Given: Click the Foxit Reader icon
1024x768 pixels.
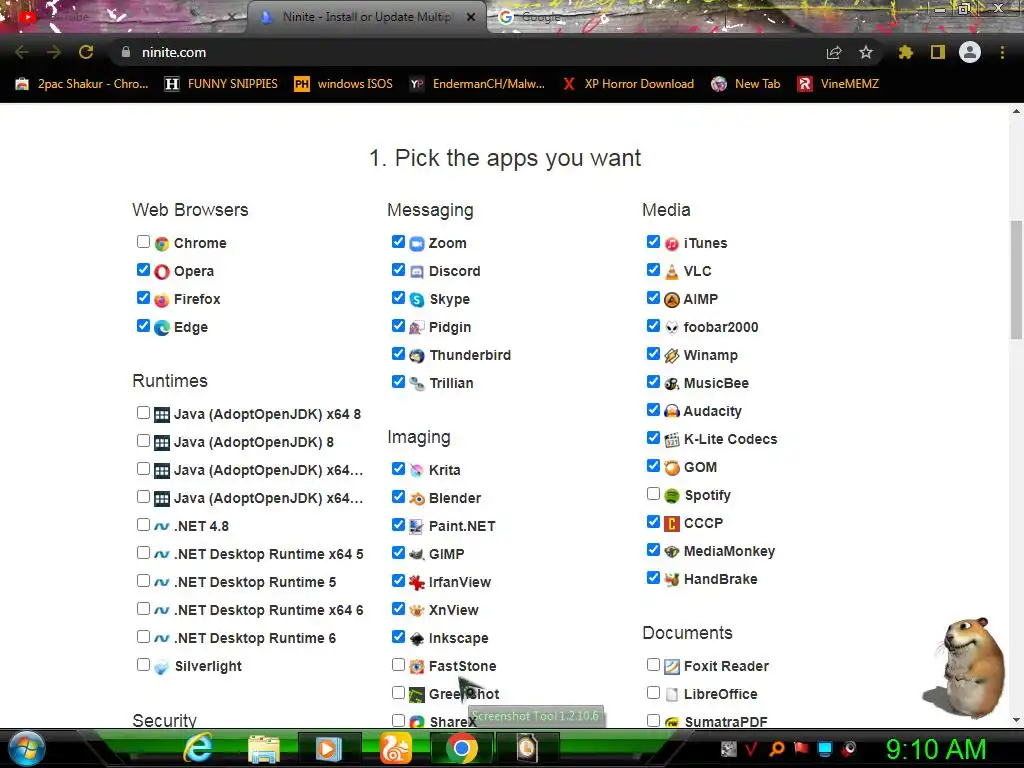Looking at the screenshot, I should [671, 667].
